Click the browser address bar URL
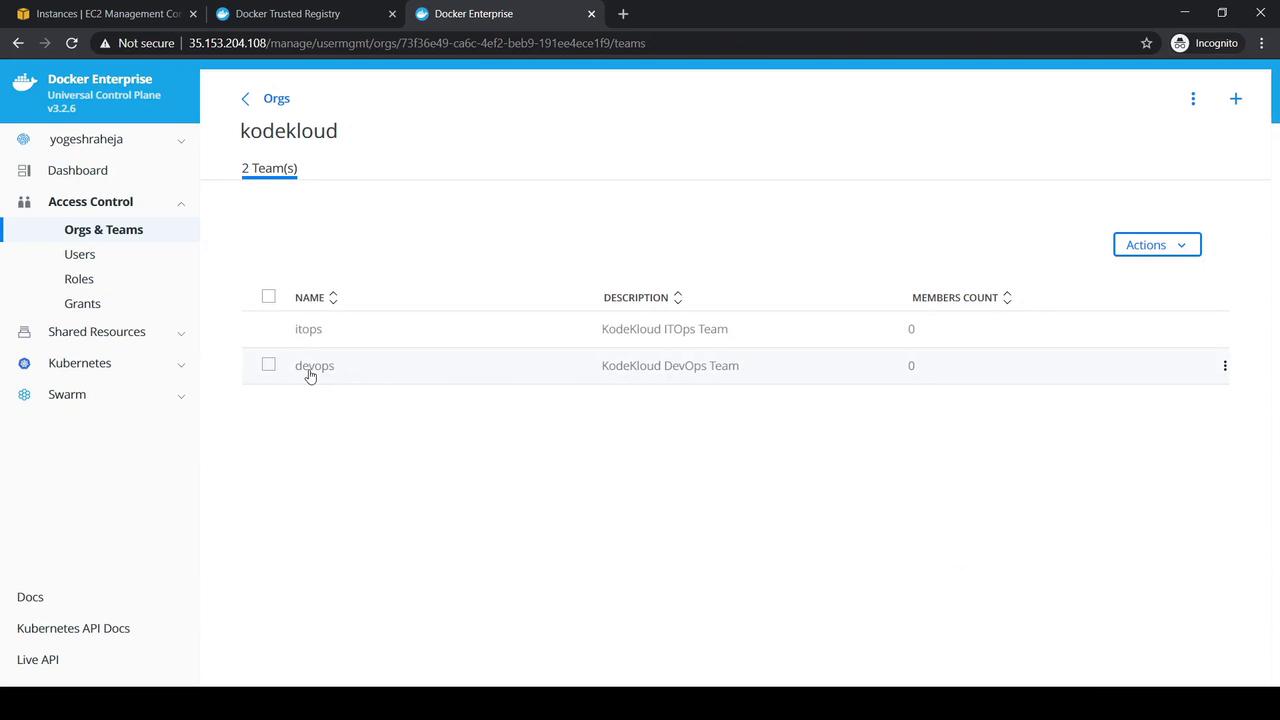The width and height of the screenshot is (1280, 720). (x=417, y=43)
